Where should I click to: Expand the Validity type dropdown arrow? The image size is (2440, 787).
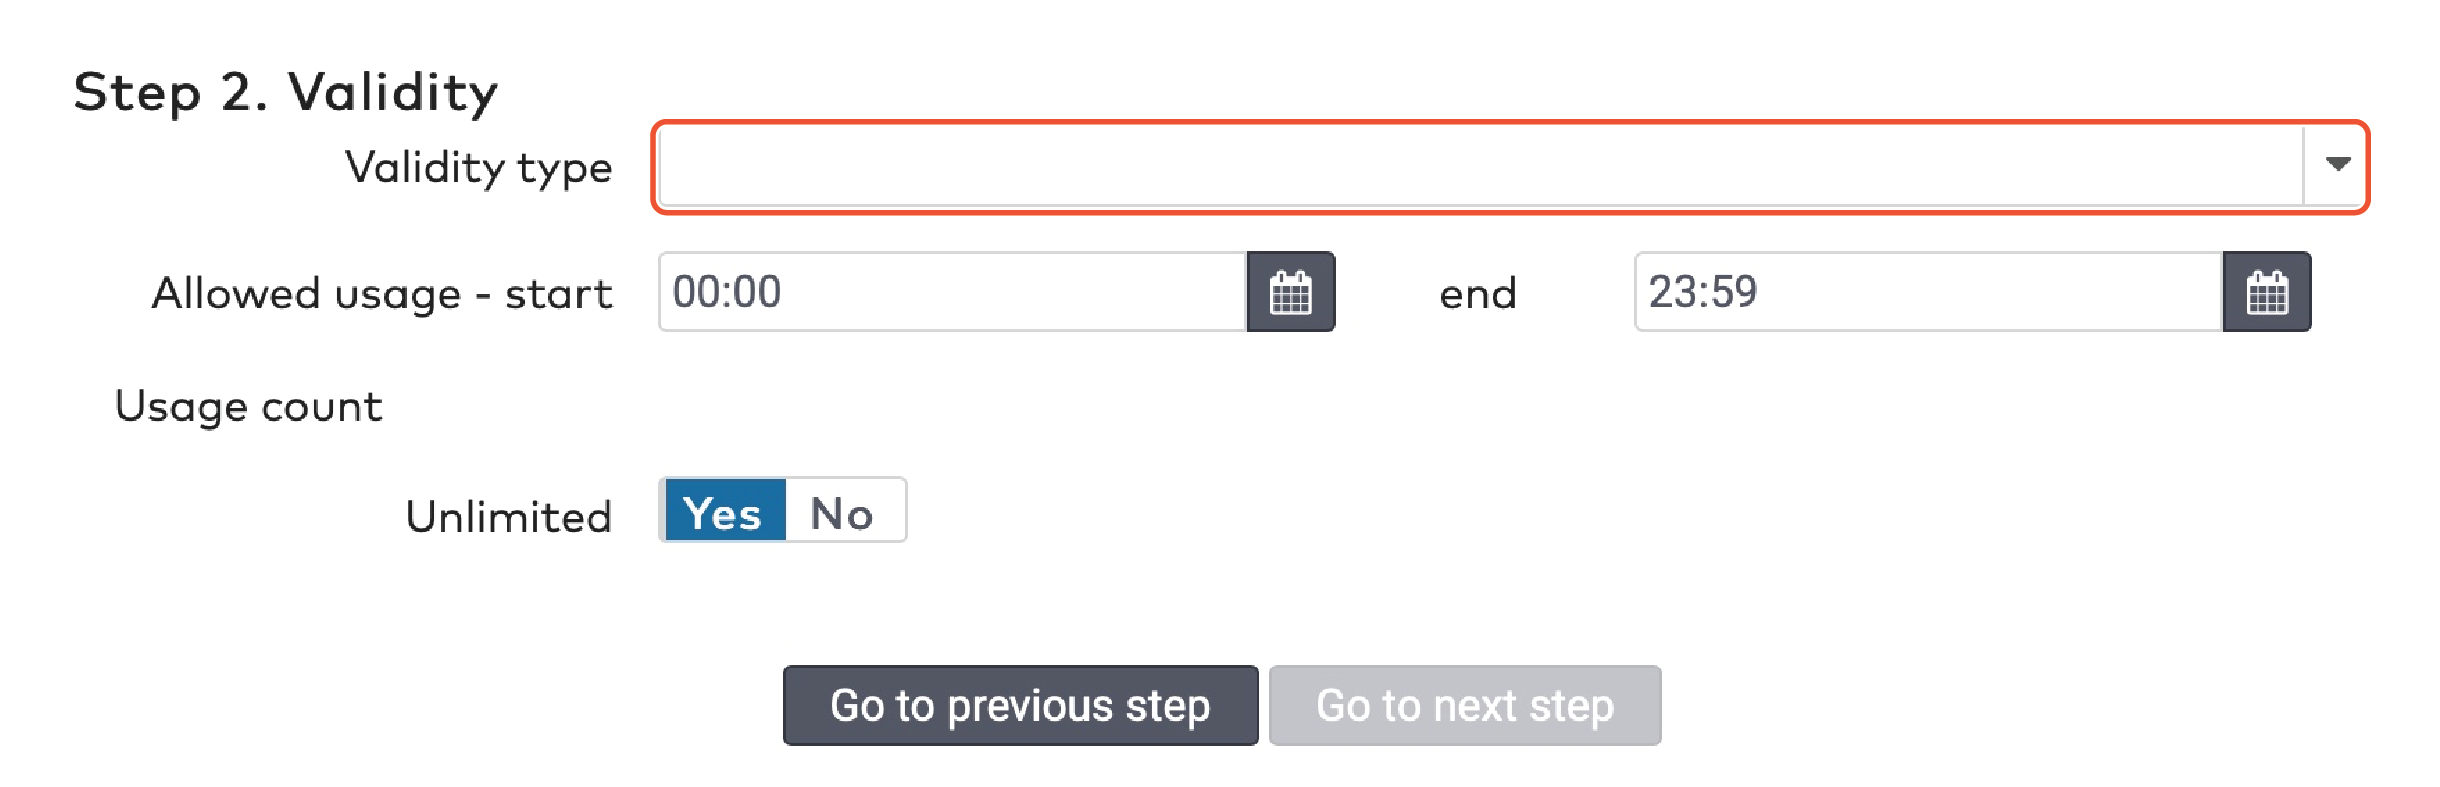coord(2337,165)
